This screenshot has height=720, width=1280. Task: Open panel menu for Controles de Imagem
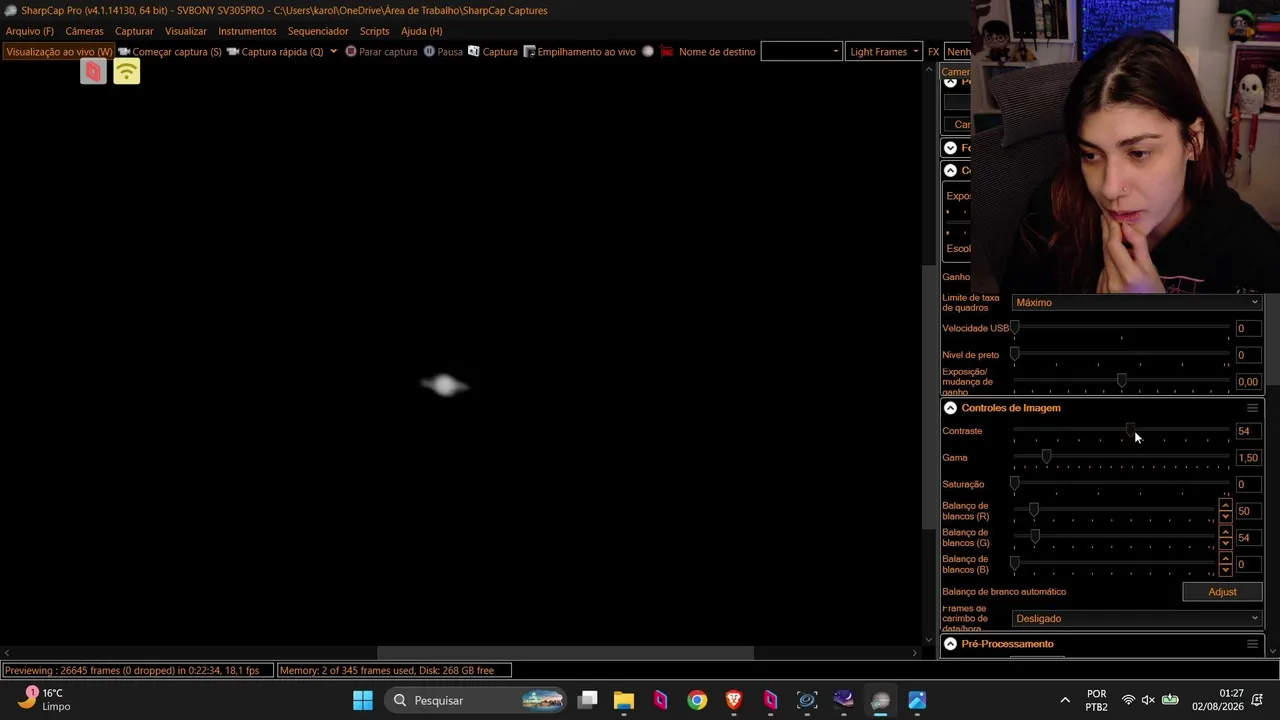(1252, 408)
